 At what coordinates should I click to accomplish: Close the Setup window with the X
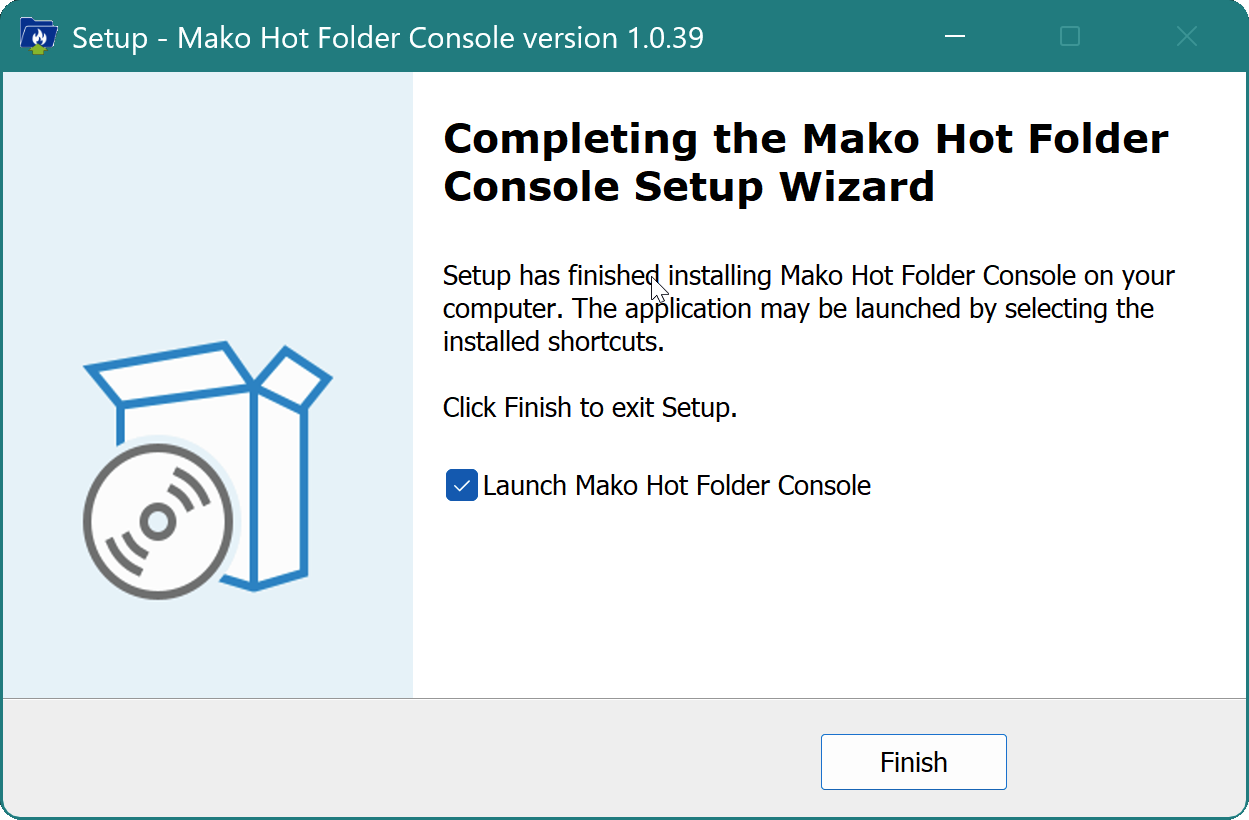[x=1186, y=37]
